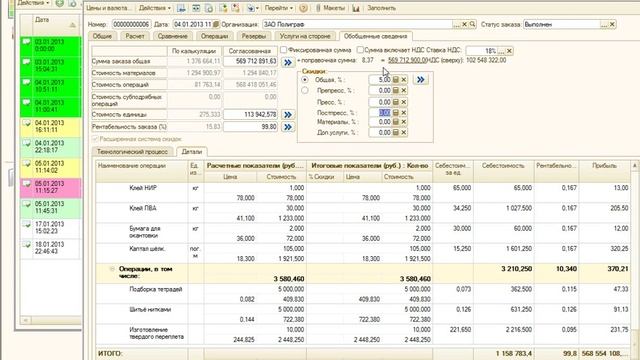640x360 pixels.
Task: Open calculator for Препресс % discount
Action: click(396, 90)
